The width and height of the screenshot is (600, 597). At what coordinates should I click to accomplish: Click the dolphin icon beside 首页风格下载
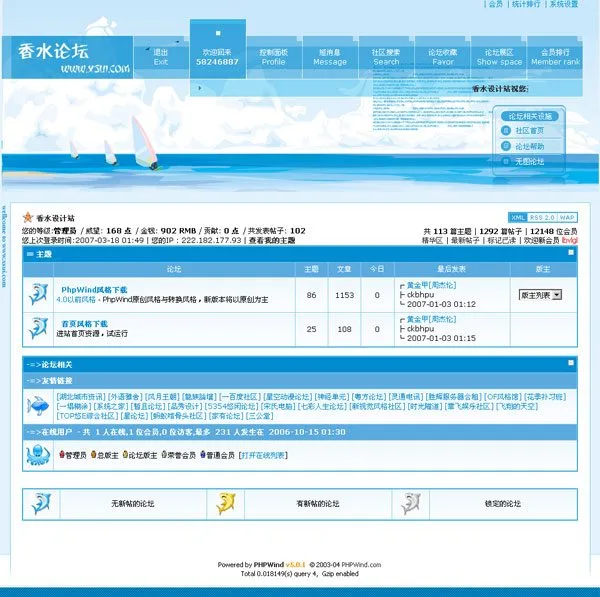pyautogui.click(x=38, y=328)
